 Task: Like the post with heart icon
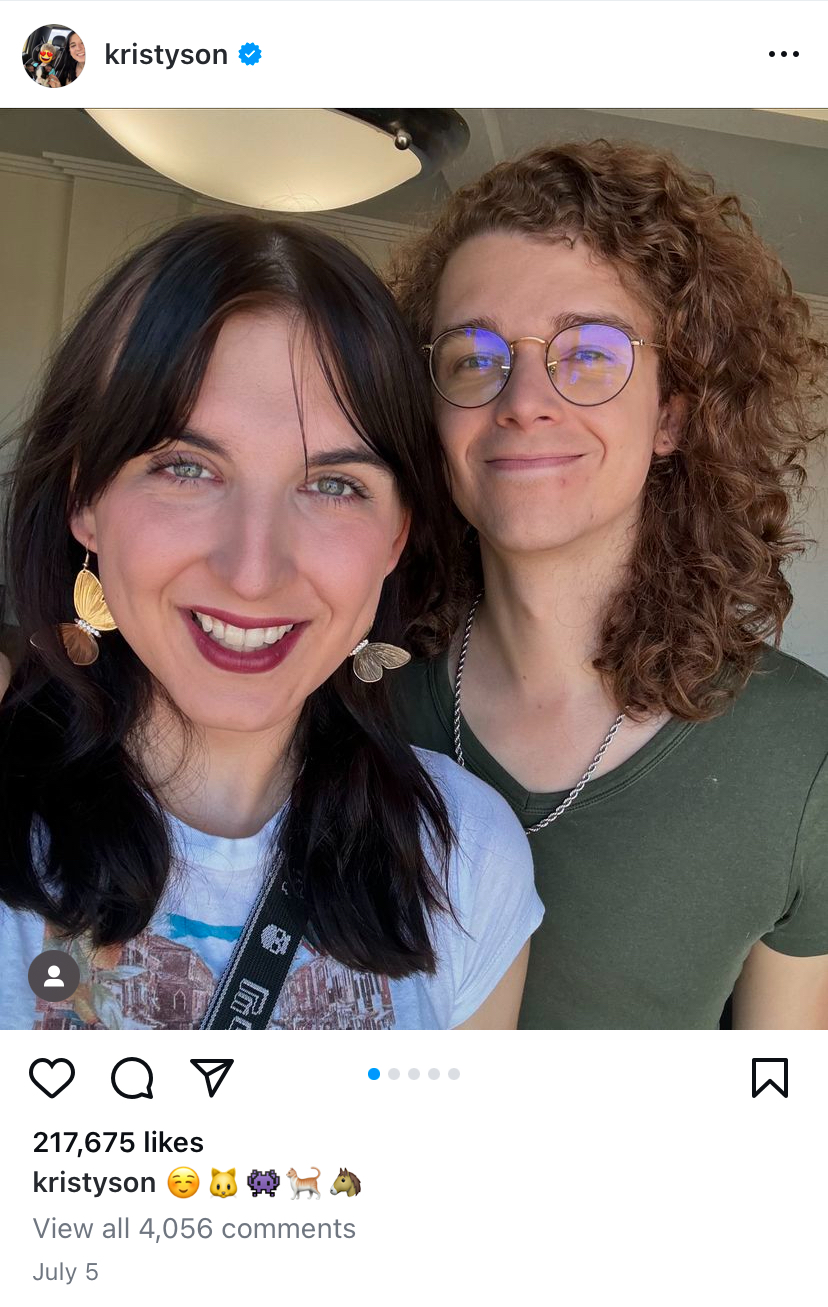pyautogui.click(x=52, y=1078)
